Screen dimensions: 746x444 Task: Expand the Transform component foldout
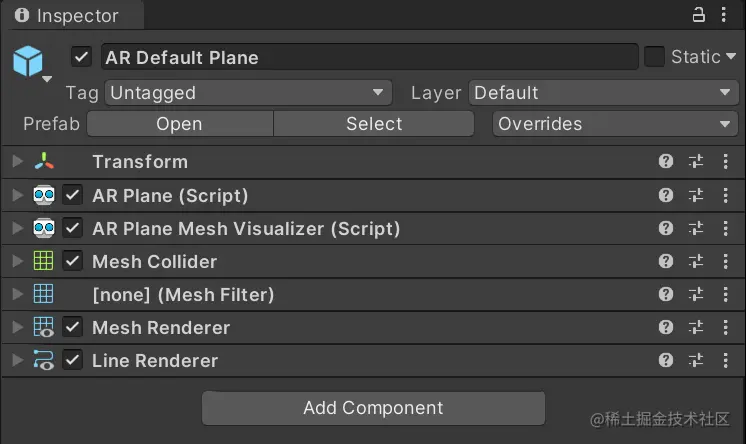tap(18, 161)
